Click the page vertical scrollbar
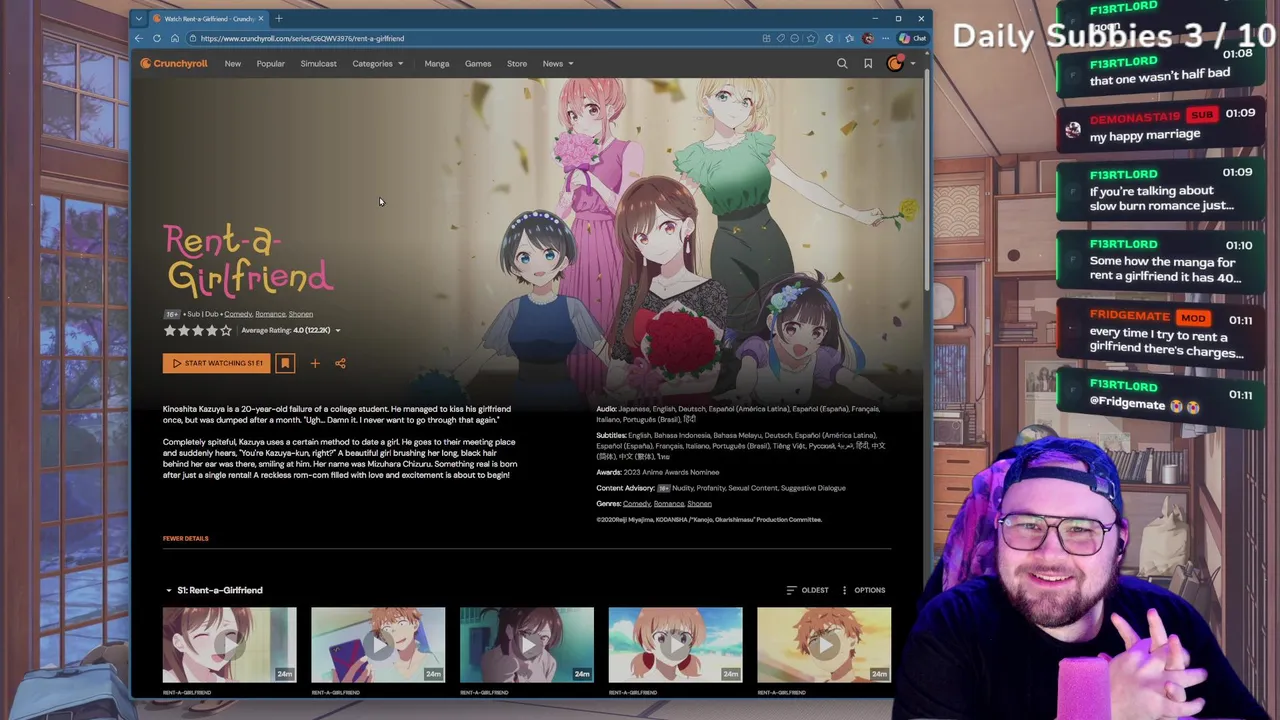This screenshot has width=1280, height=720. coord(927,180)
